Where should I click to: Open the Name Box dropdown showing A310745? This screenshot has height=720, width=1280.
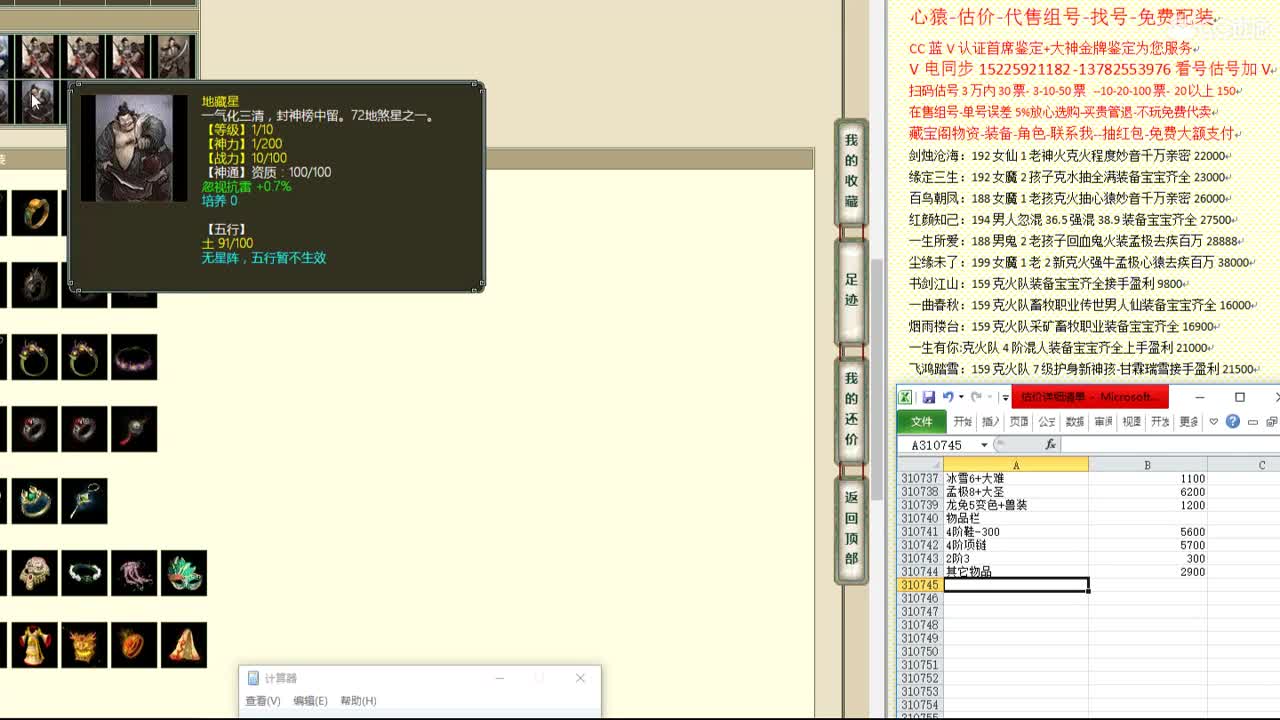983,444
